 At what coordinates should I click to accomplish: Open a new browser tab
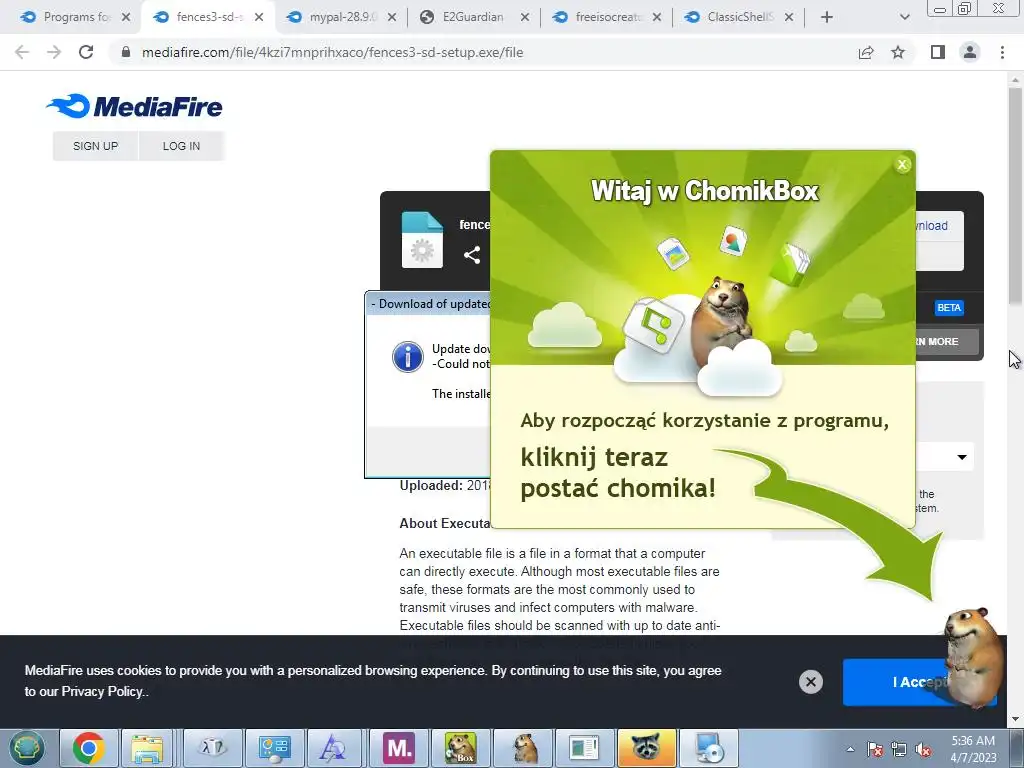827,17
